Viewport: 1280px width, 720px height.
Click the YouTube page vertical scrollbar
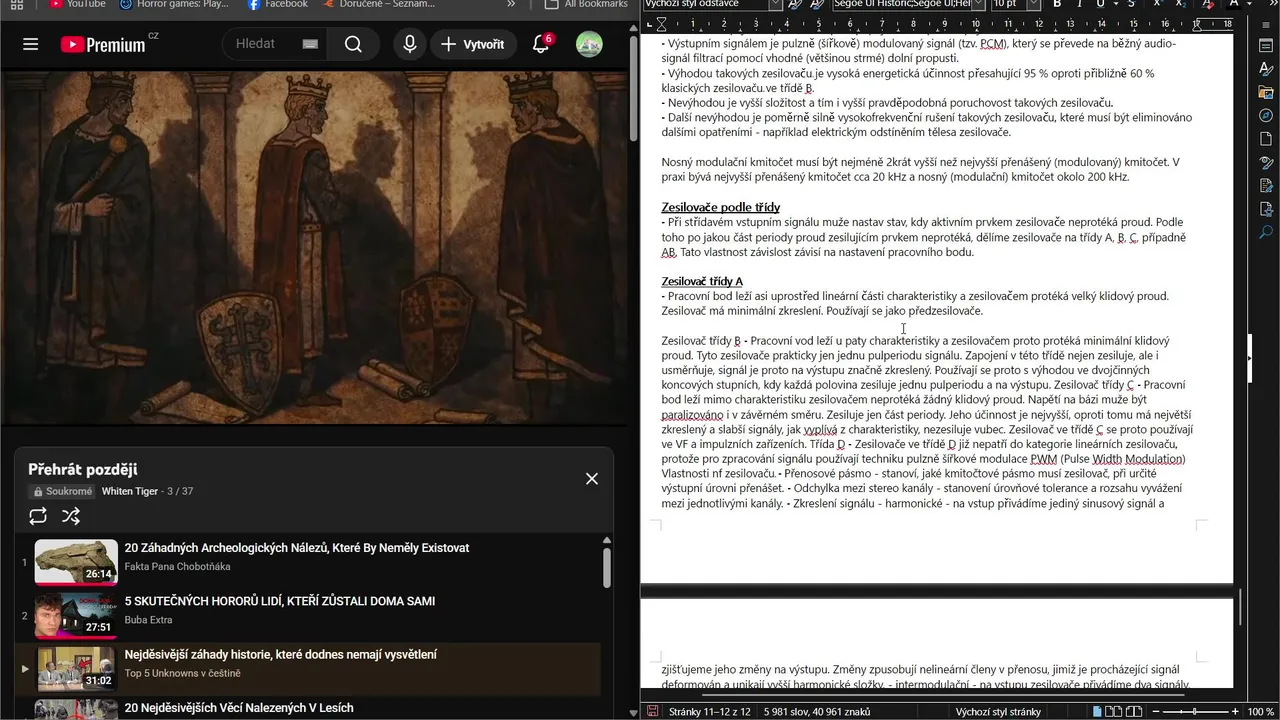633,90
